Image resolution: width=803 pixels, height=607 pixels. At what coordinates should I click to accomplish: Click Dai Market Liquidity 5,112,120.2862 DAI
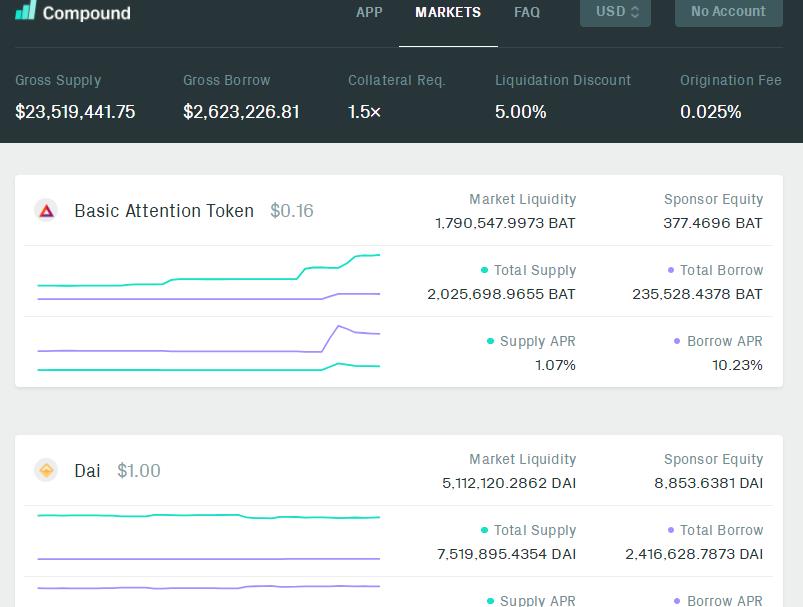pos(509,483)
